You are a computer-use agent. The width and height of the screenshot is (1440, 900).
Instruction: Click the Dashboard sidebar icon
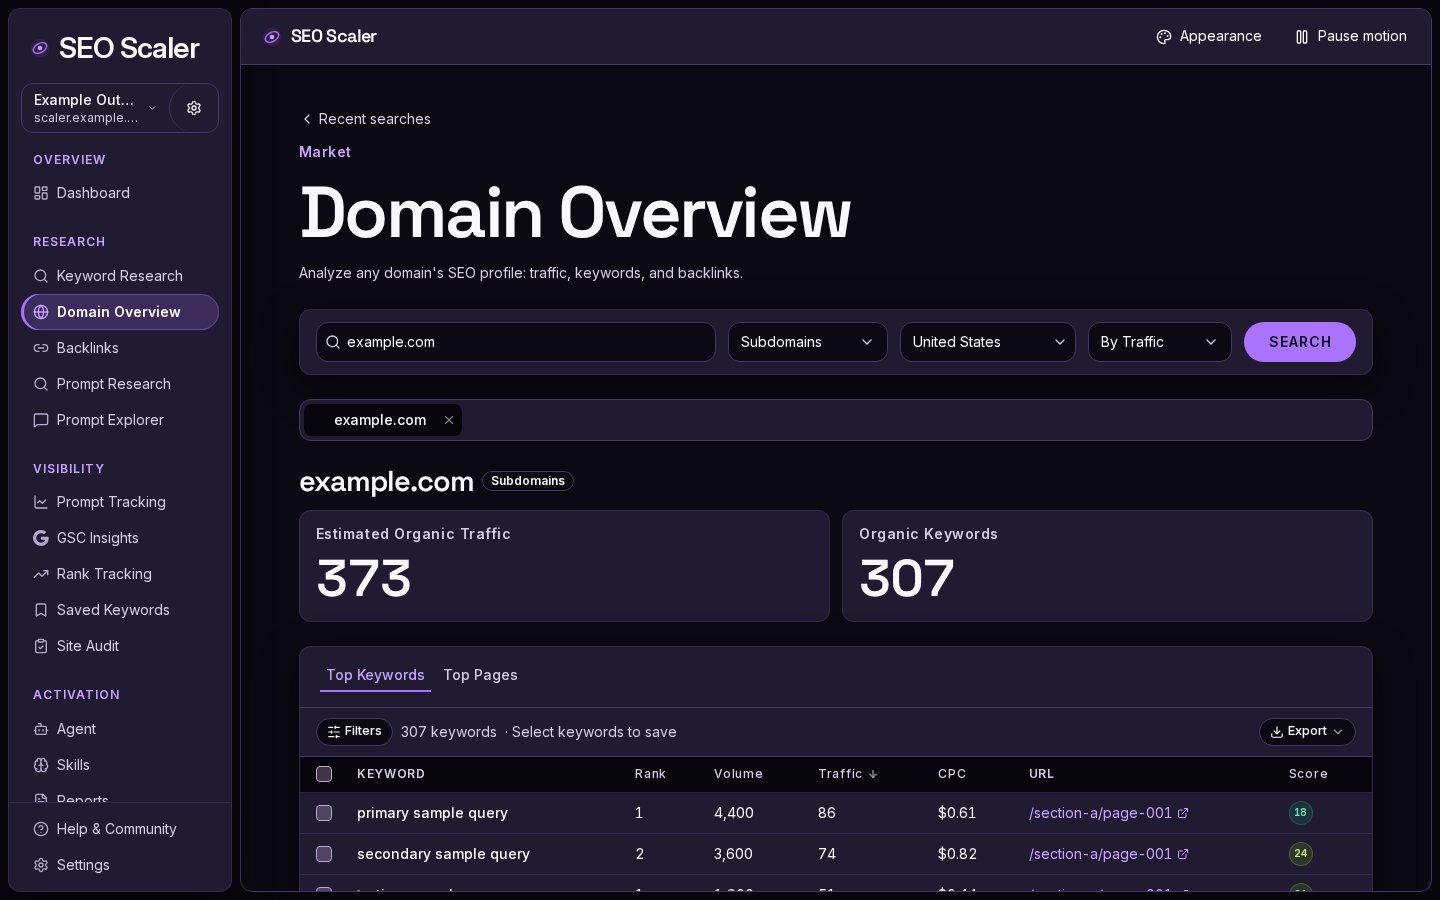[41, 193]
